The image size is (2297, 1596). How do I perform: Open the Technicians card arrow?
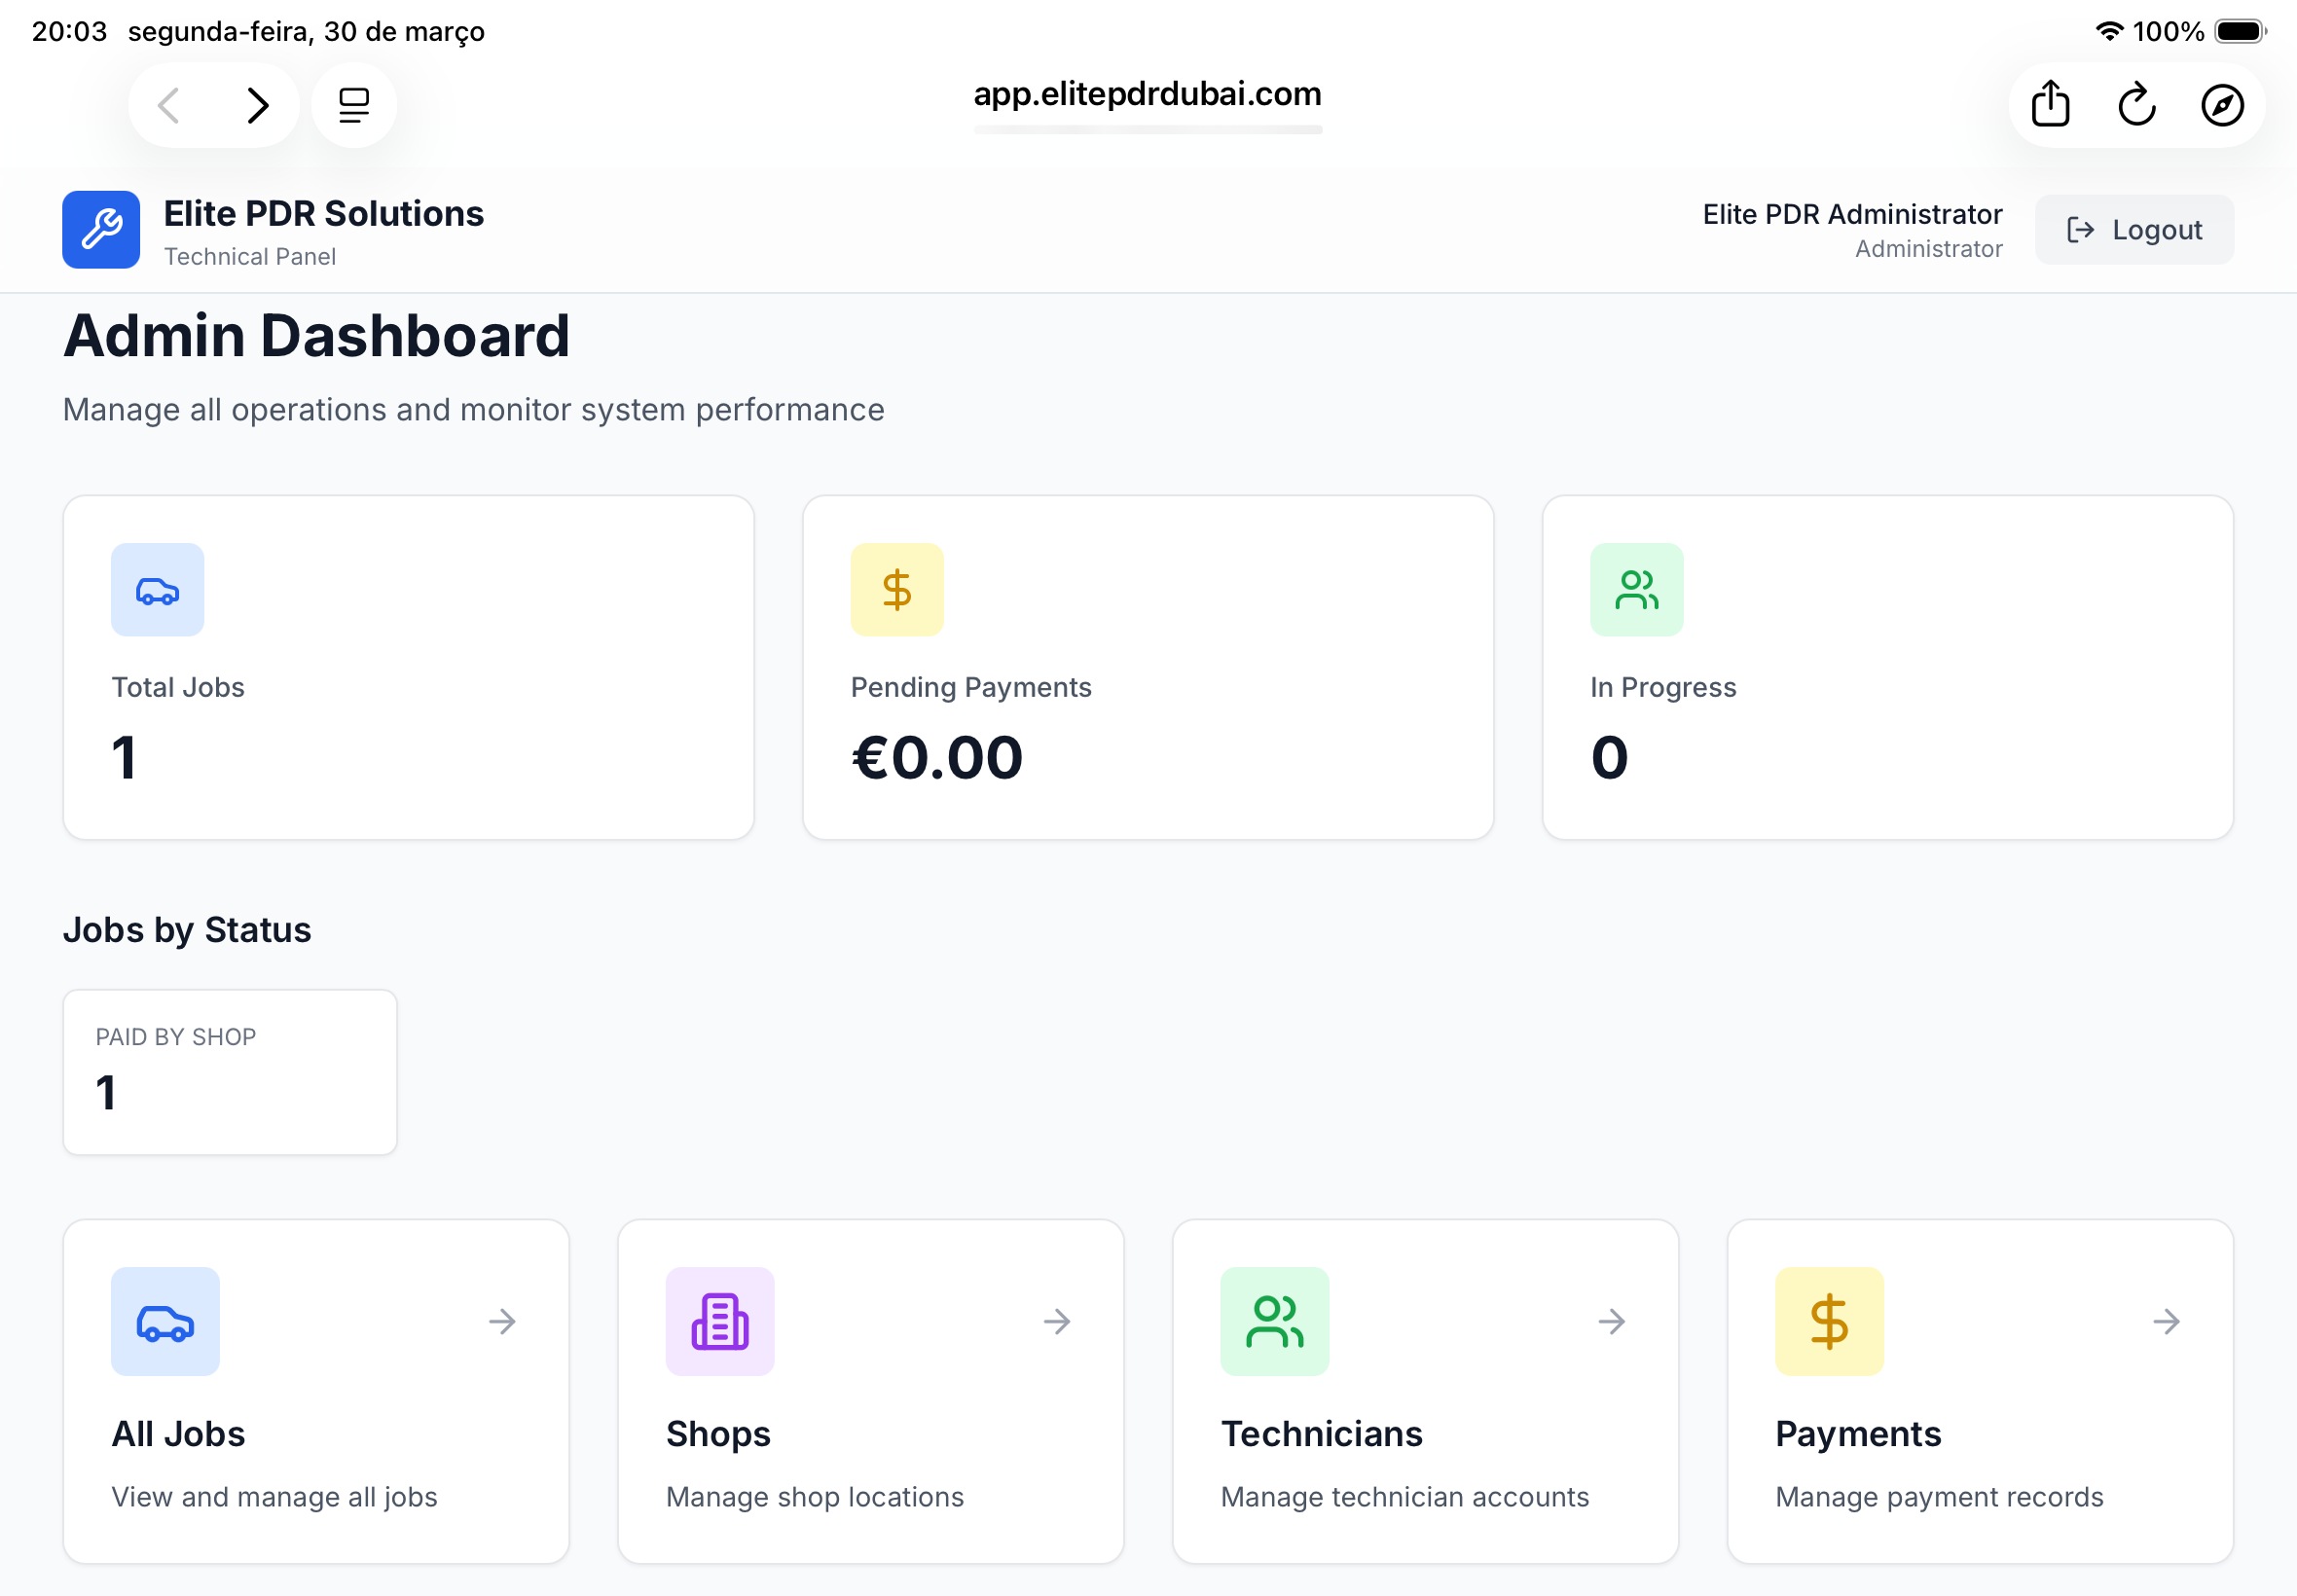click(1611, 1321)
